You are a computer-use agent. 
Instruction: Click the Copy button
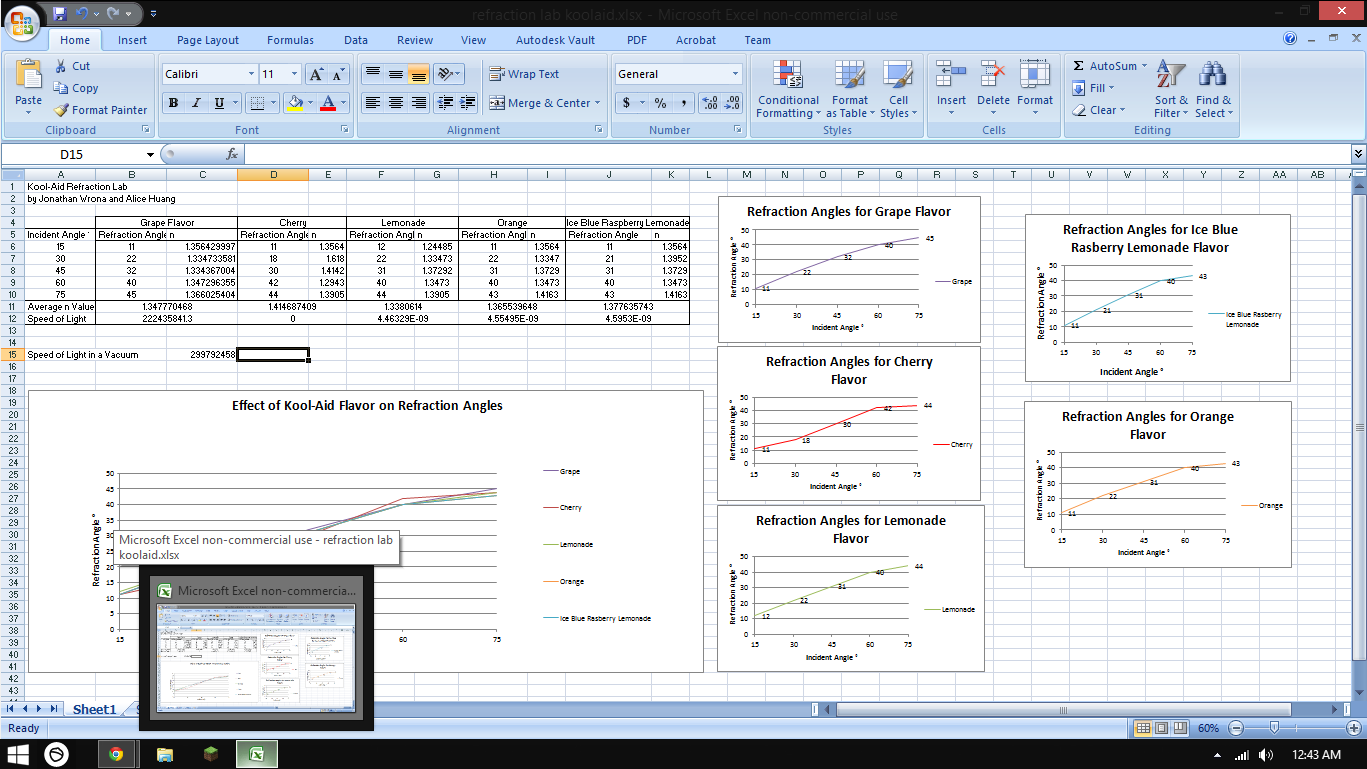coord(76,88)
